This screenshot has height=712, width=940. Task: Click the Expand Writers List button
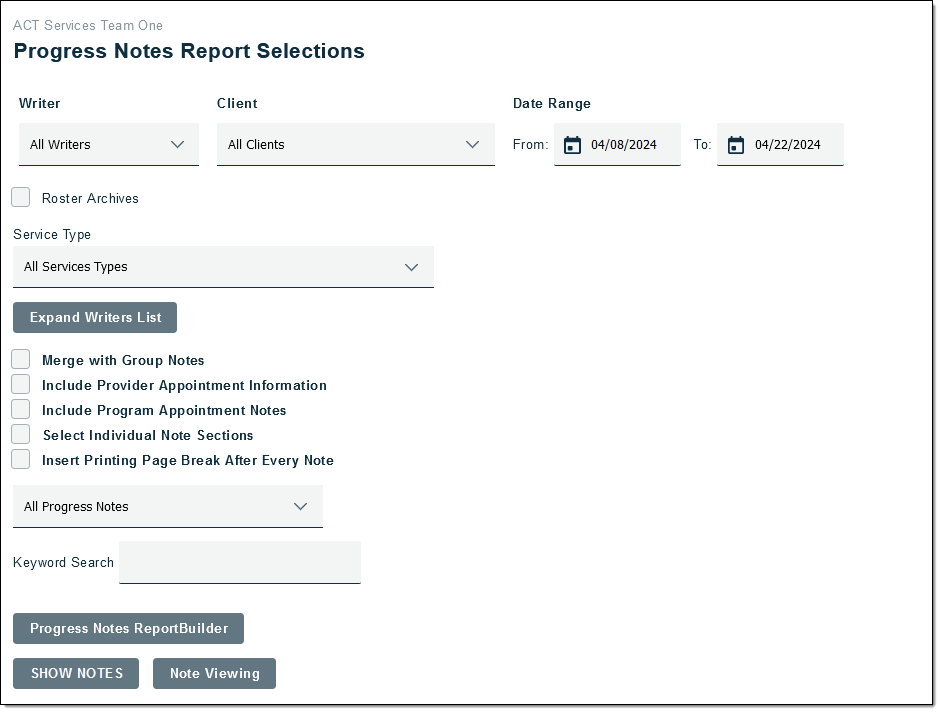coord(95,318)
